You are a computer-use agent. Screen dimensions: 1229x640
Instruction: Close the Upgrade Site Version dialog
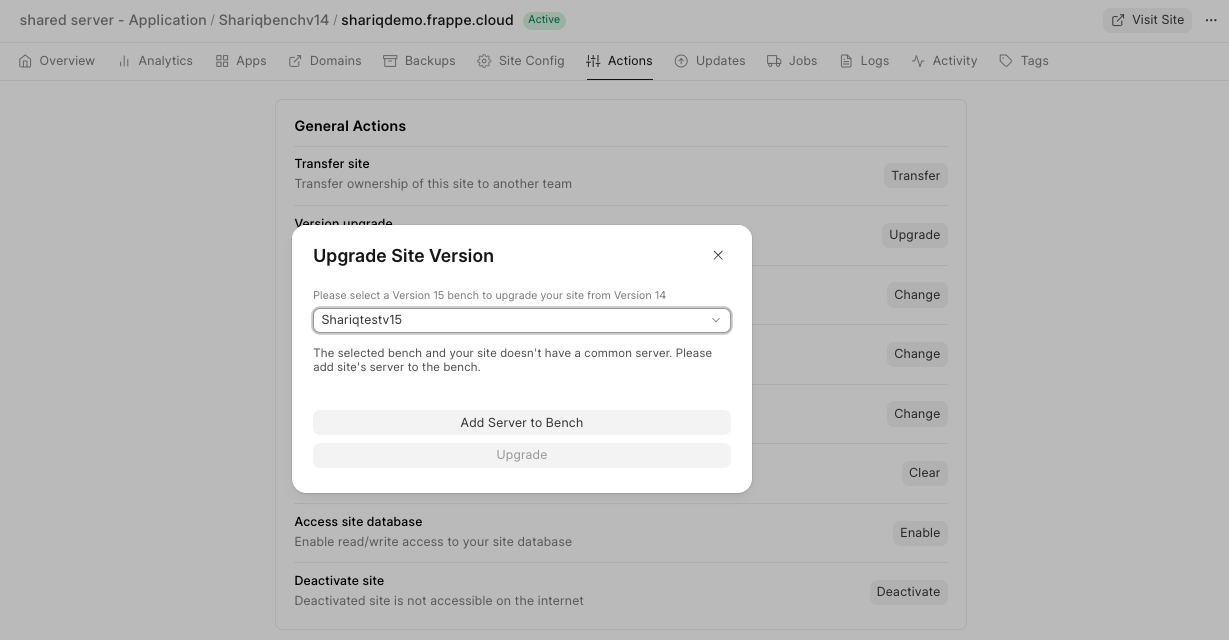coord(718,255)
